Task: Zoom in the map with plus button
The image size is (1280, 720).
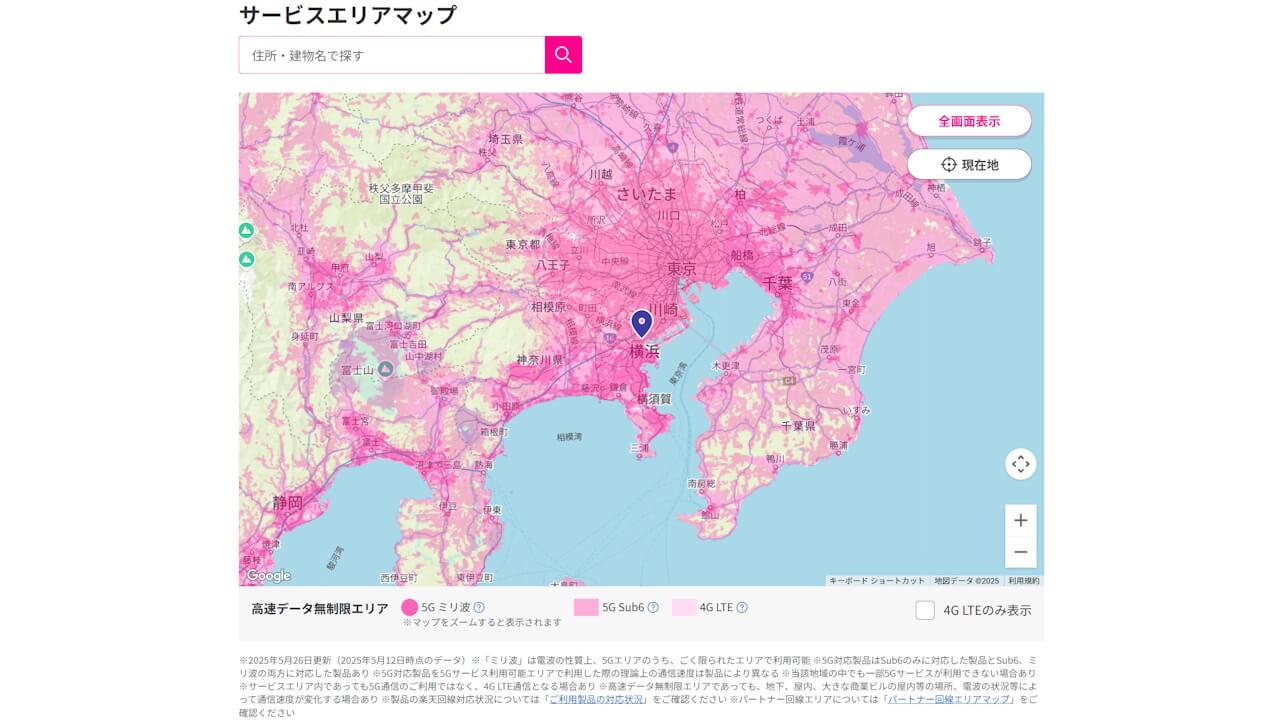Action: [x=1020, y=520]
